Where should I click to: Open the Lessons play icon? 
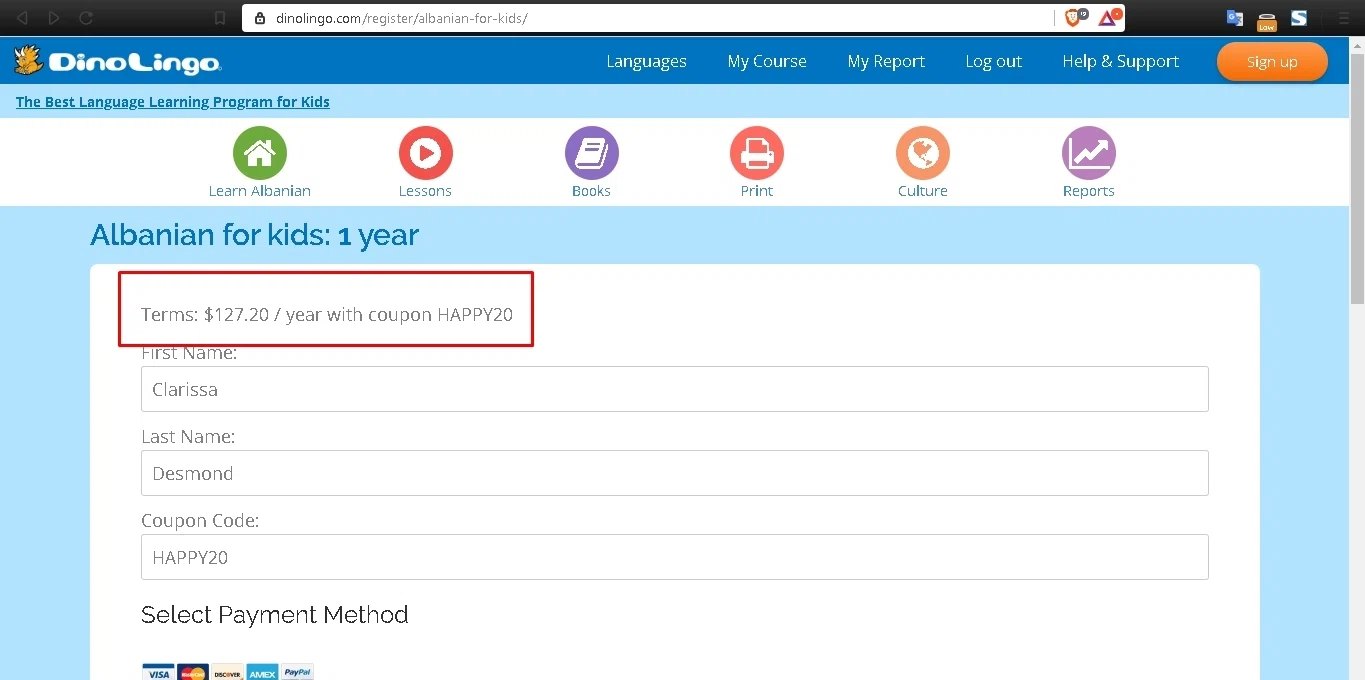(426, 153)
